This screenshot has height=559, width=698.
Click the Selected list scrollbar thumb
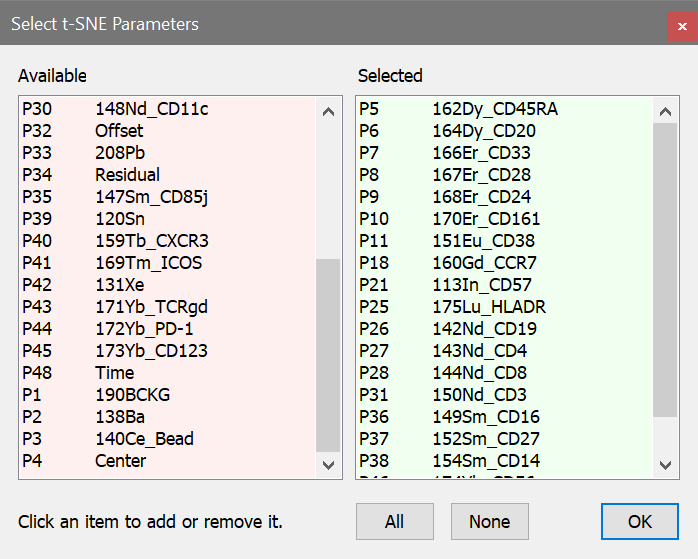click(666, 270)
